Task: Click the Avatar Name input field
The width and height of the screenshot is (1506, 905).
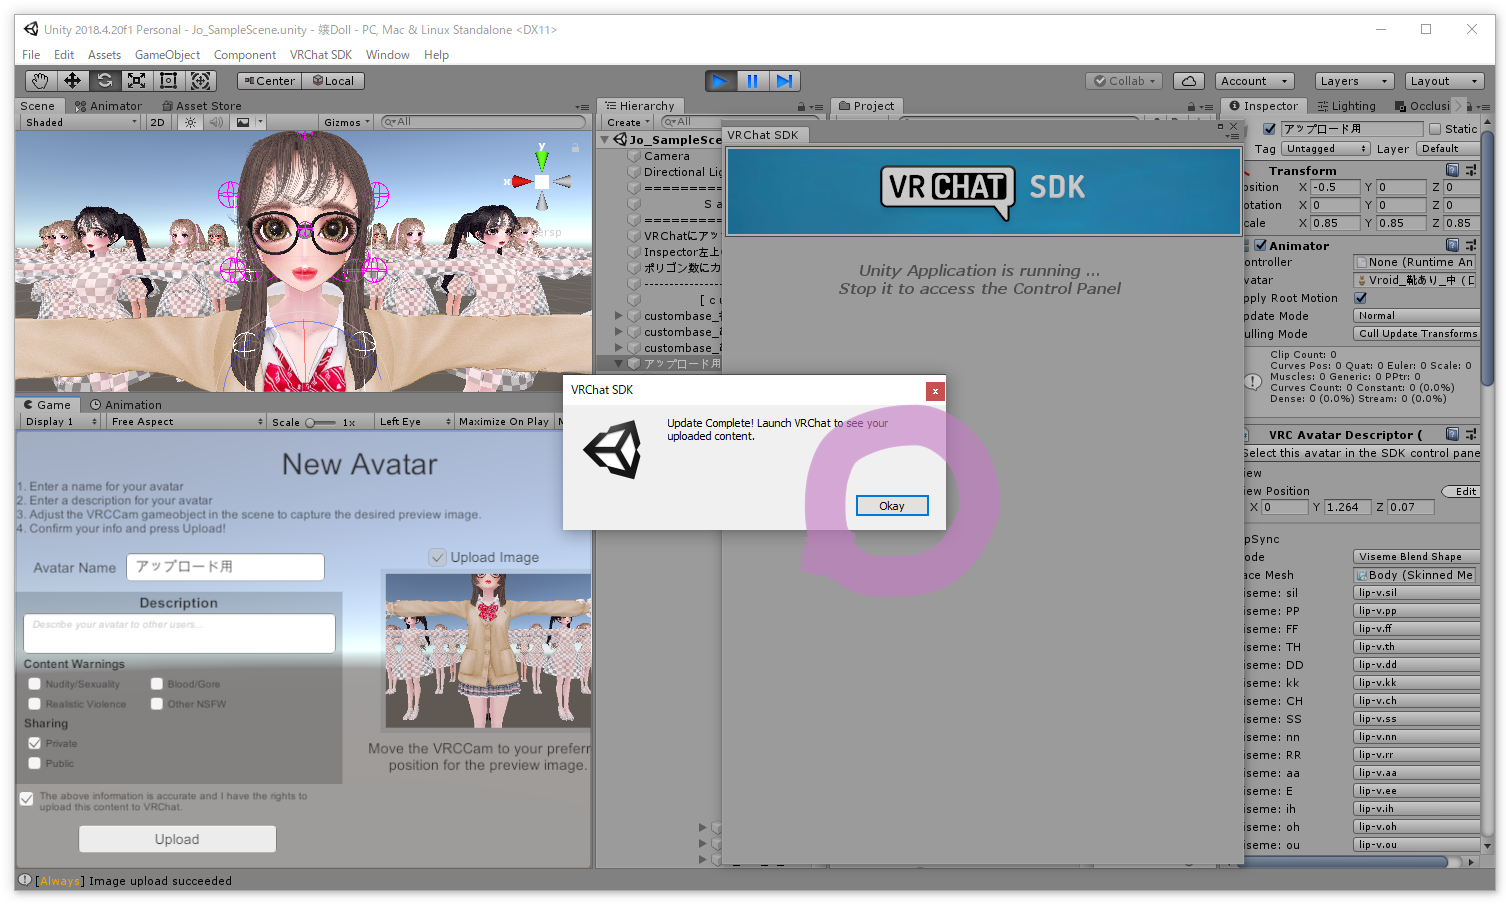Action: pyautogui.click(x=225, y=567)
